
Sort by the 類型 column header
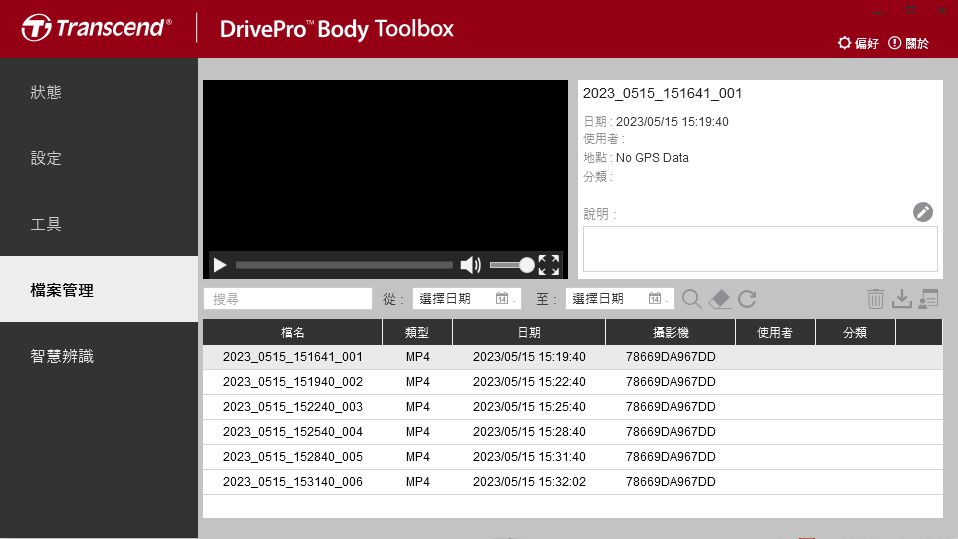point(417,332)
